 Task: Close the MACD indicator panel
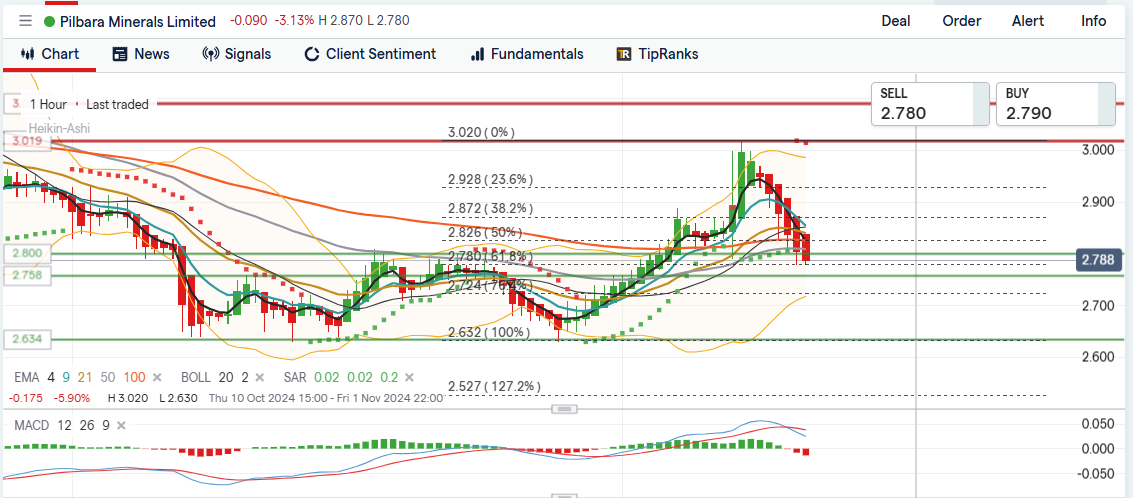[122, 425]
